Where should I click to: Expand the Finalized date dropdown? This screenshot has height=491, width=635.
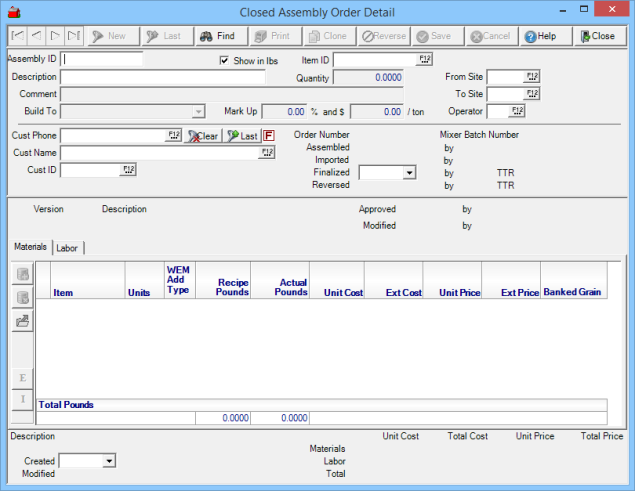point(409,173)
